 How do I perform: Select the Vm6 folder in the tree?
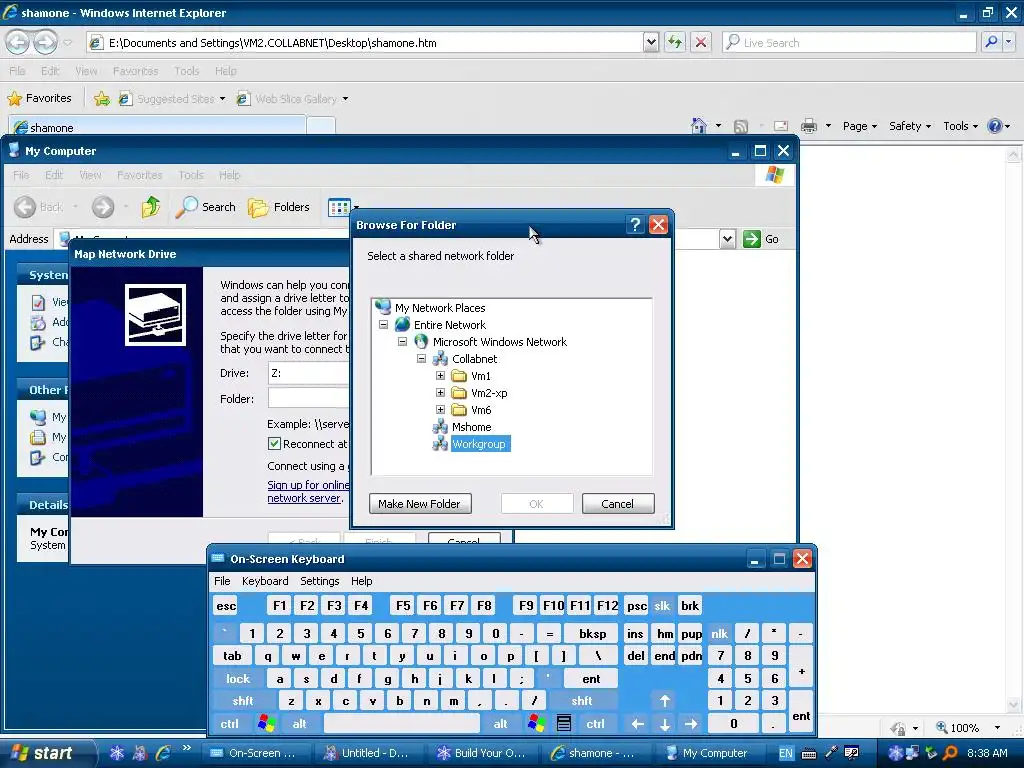click(x=481, y=410)
